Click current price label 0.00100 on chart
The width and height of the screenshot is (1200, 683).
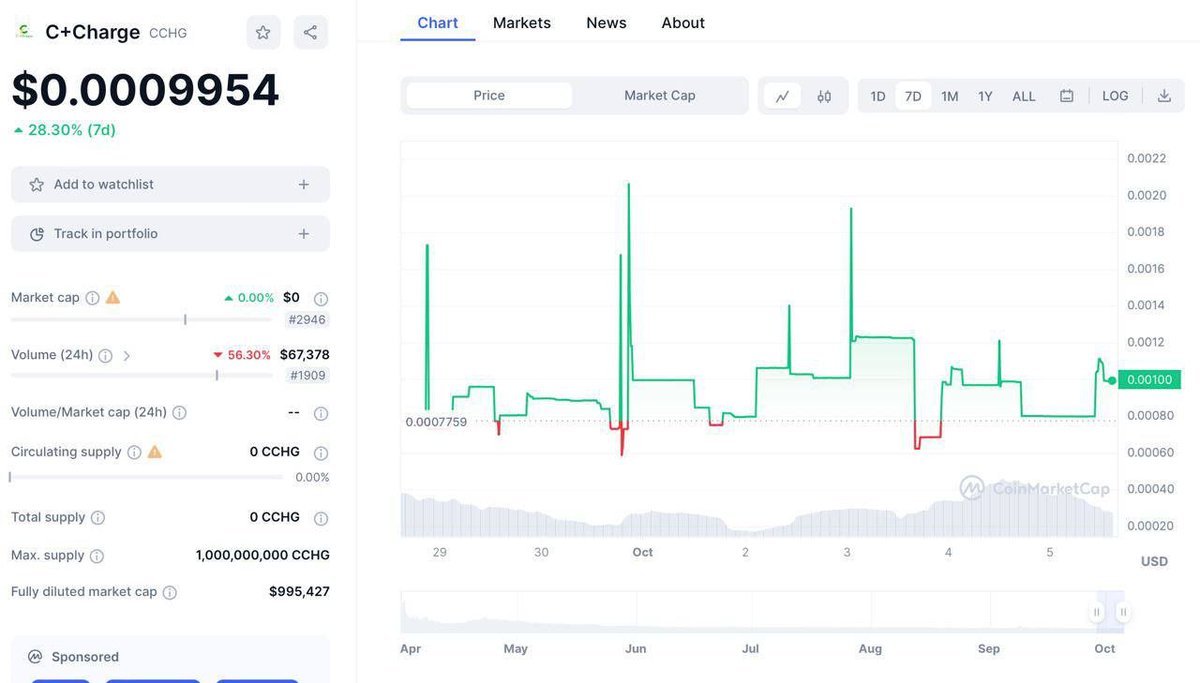click(x=1150, y=380)
